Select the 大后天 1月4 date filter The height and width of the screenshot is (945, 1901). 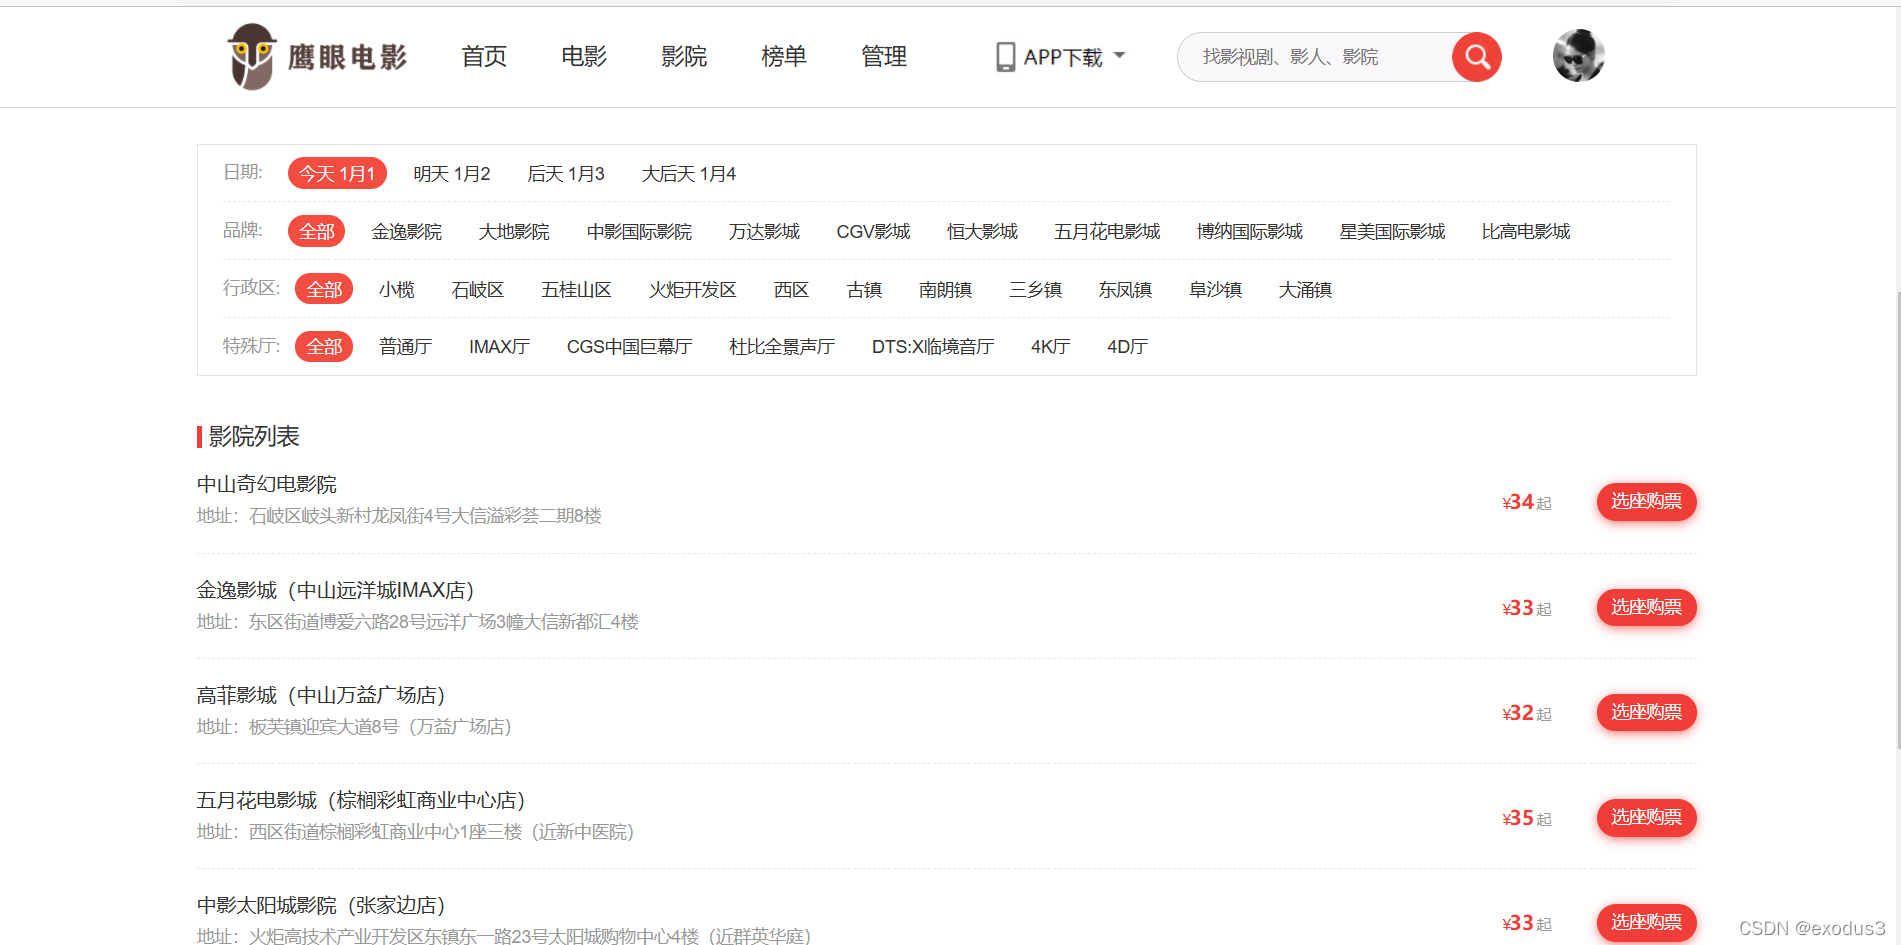tap(688, 173)
